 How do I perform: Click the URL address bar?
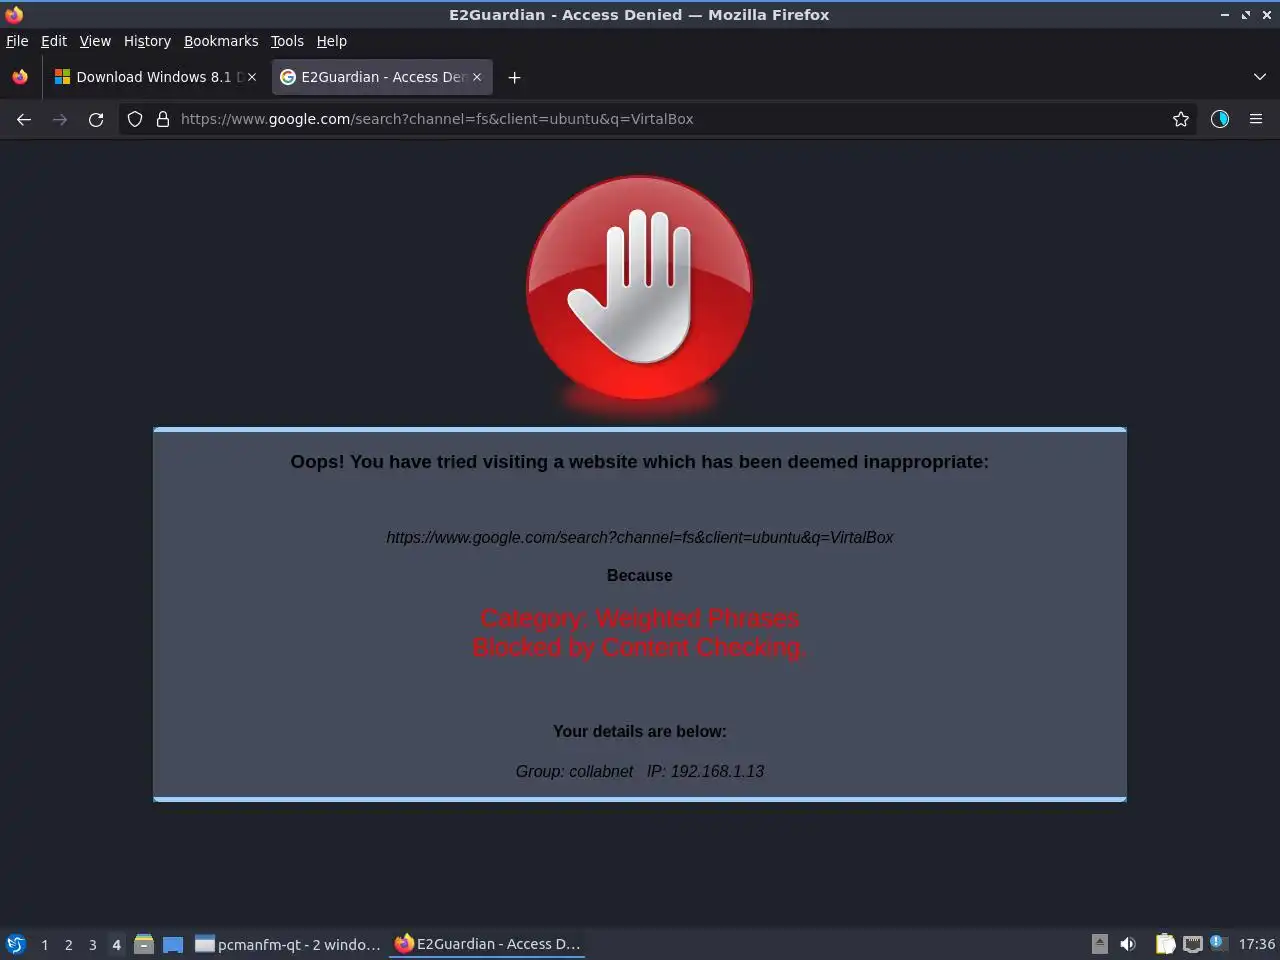point(660,119)
